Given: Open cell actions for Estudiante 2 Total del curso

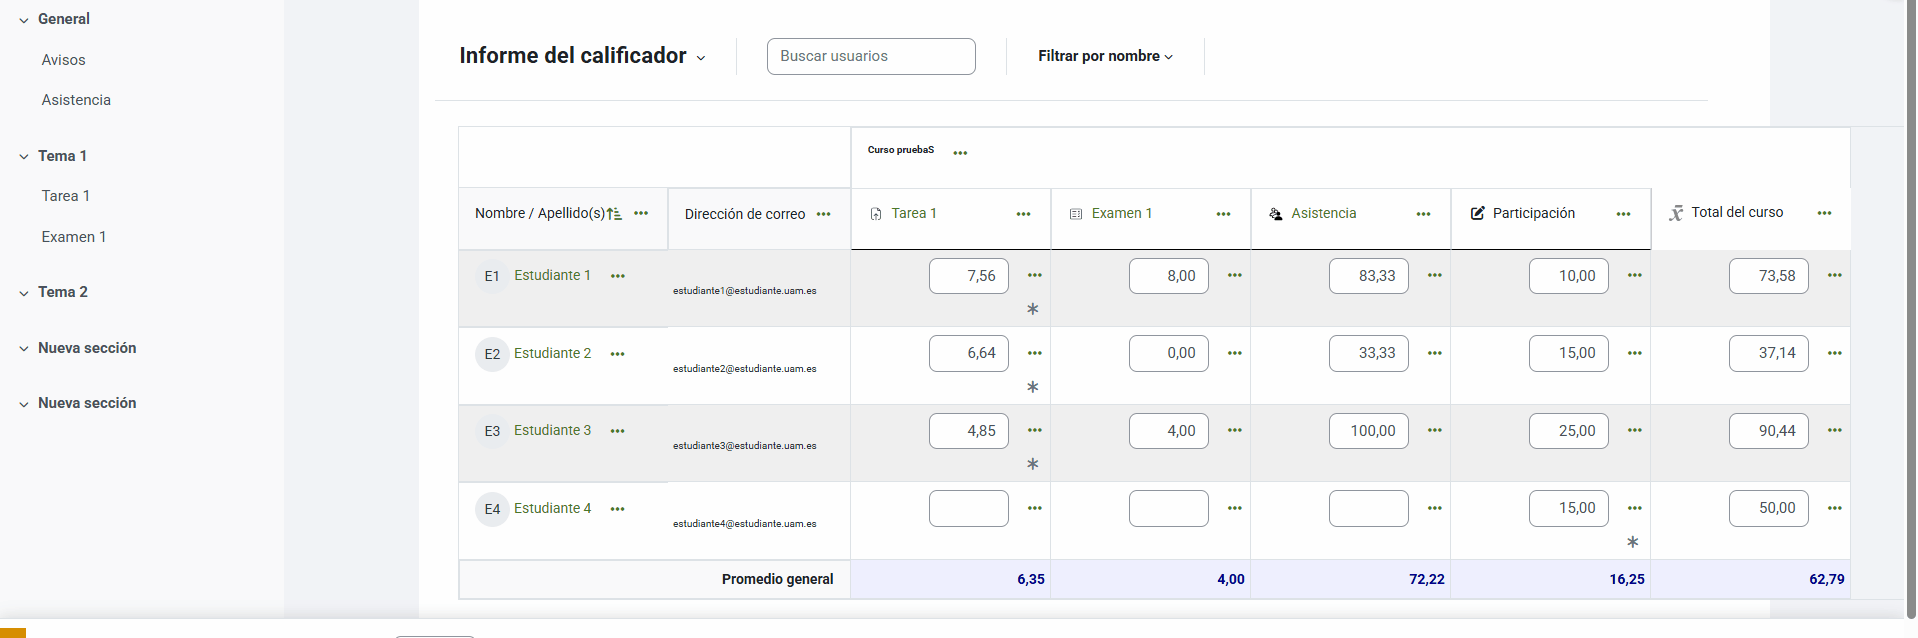Looking at the screenshot, I should pos(1834,353).
